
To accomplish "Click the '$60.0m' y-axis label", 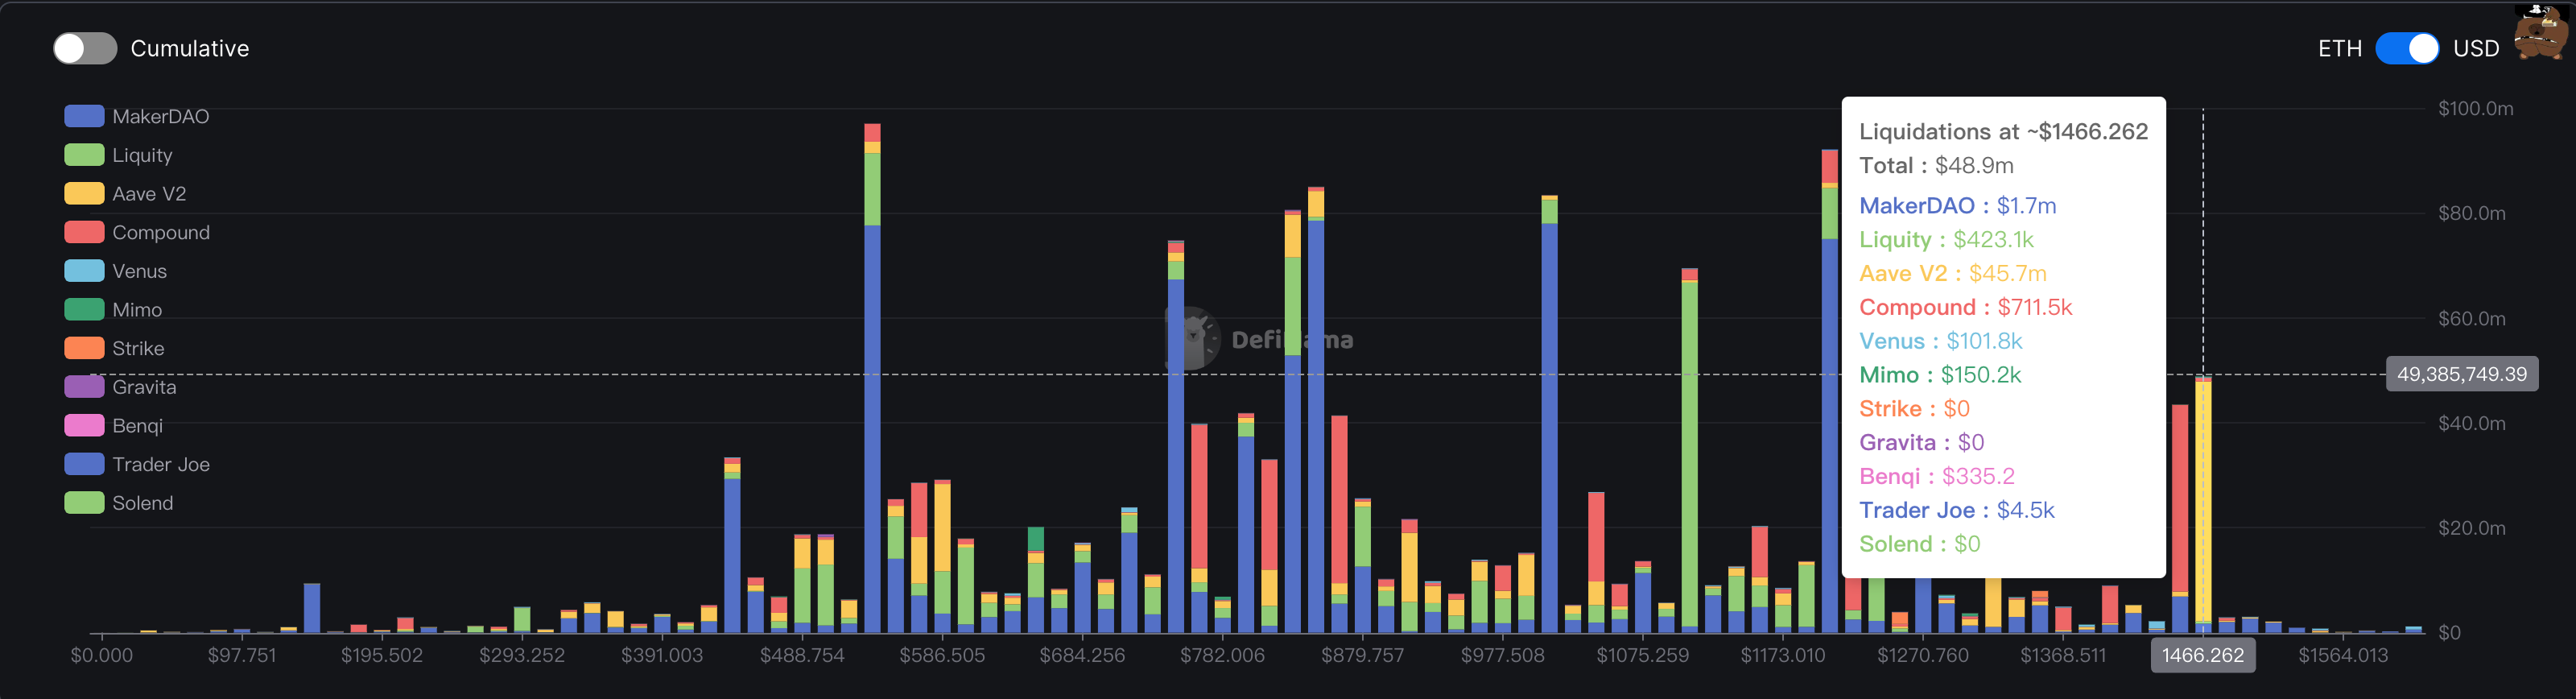I will point(2471,318).
